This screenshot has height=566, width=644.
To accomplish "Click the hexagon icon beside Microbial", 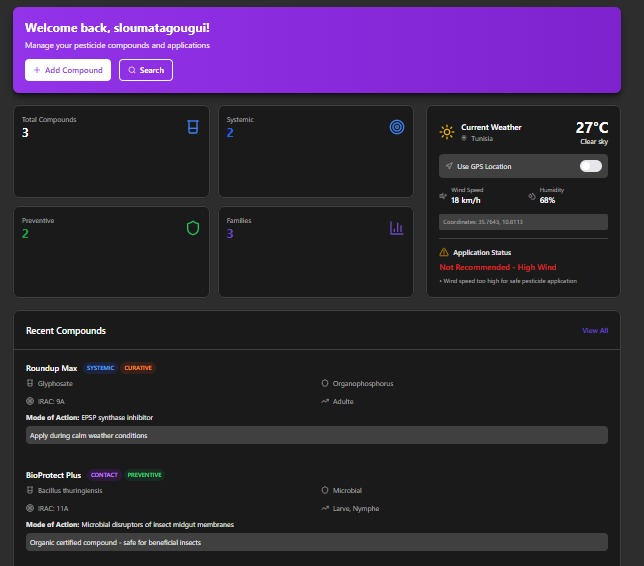I will click(325, 490).
